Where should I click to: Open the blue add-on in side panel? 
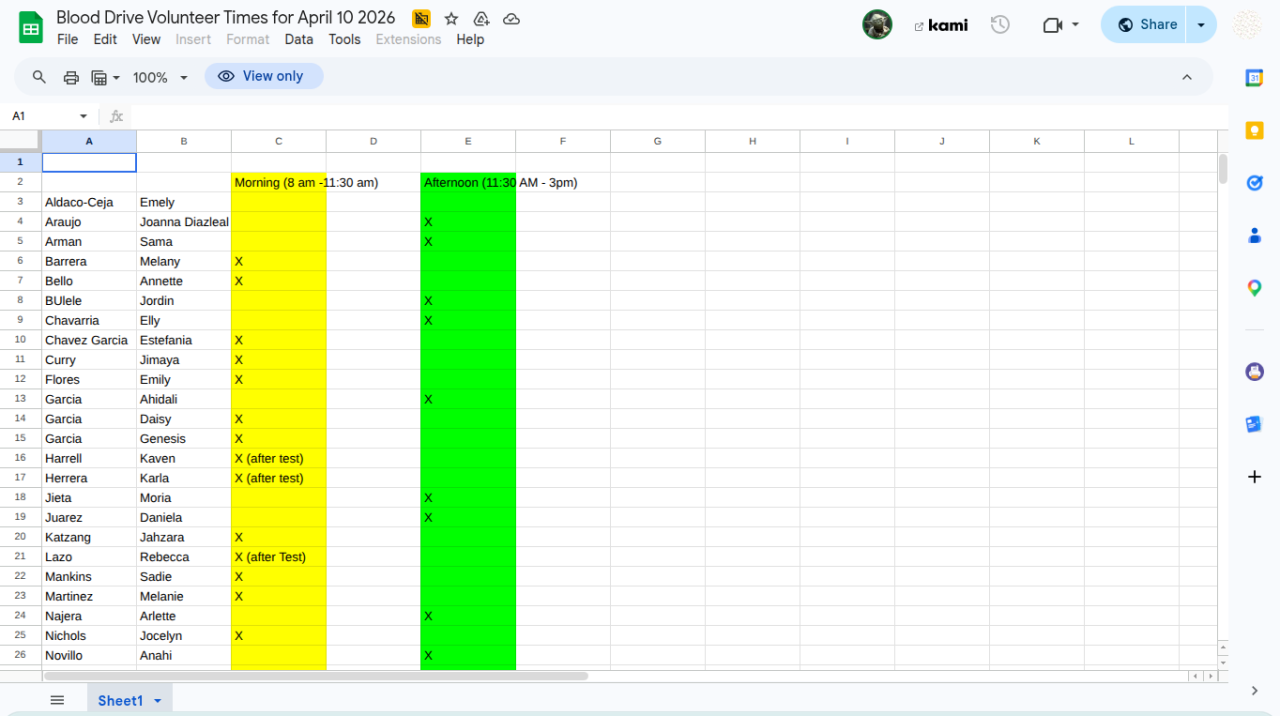[1254, 424]
